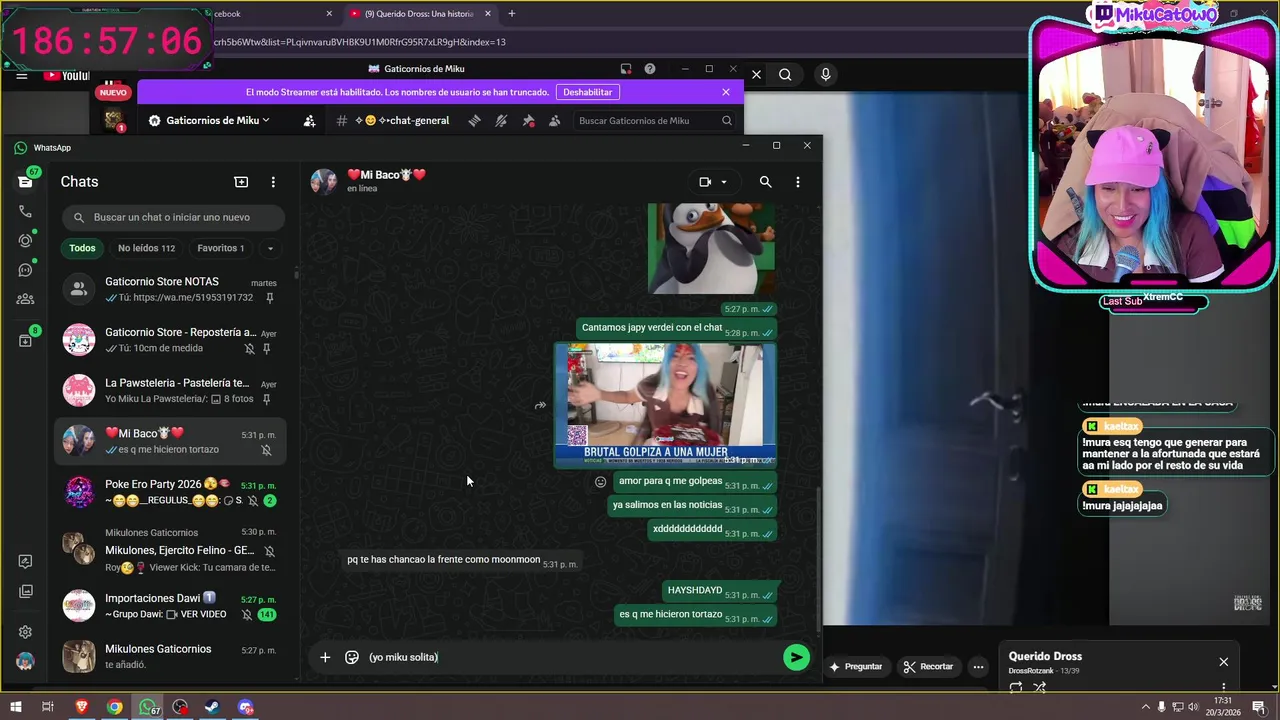Screen dimensions: 1280x720
Task: Send the typed WhatsApp message
Action: [x=796, y=657]
